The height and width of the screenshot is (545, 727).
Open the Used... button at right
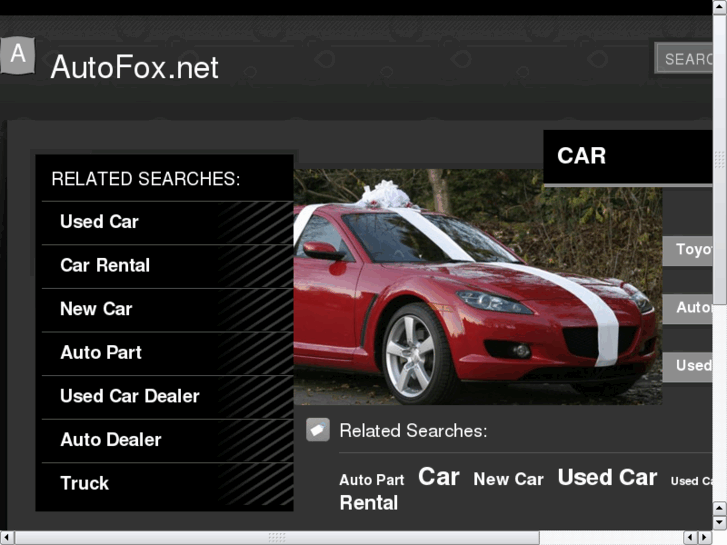coord(688,366)
